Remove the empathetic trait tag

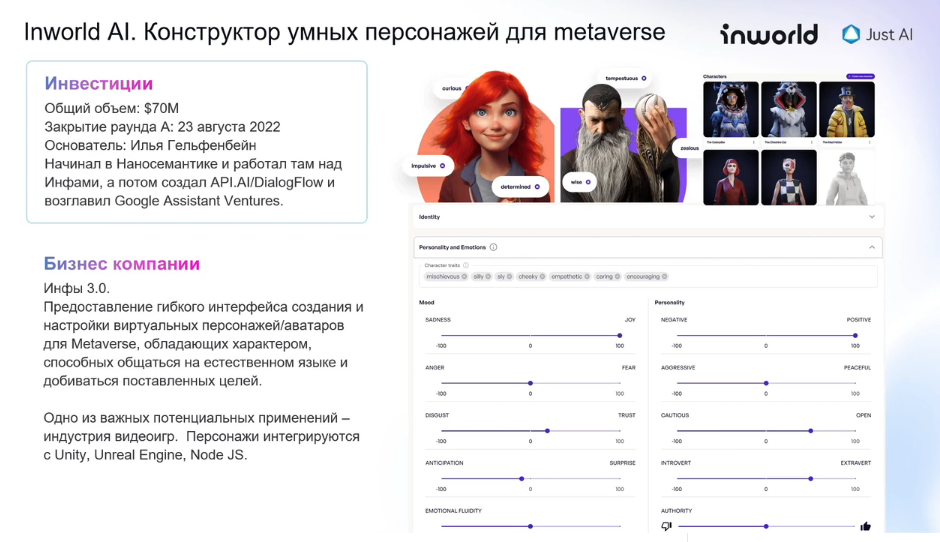[x=587, y=277]
